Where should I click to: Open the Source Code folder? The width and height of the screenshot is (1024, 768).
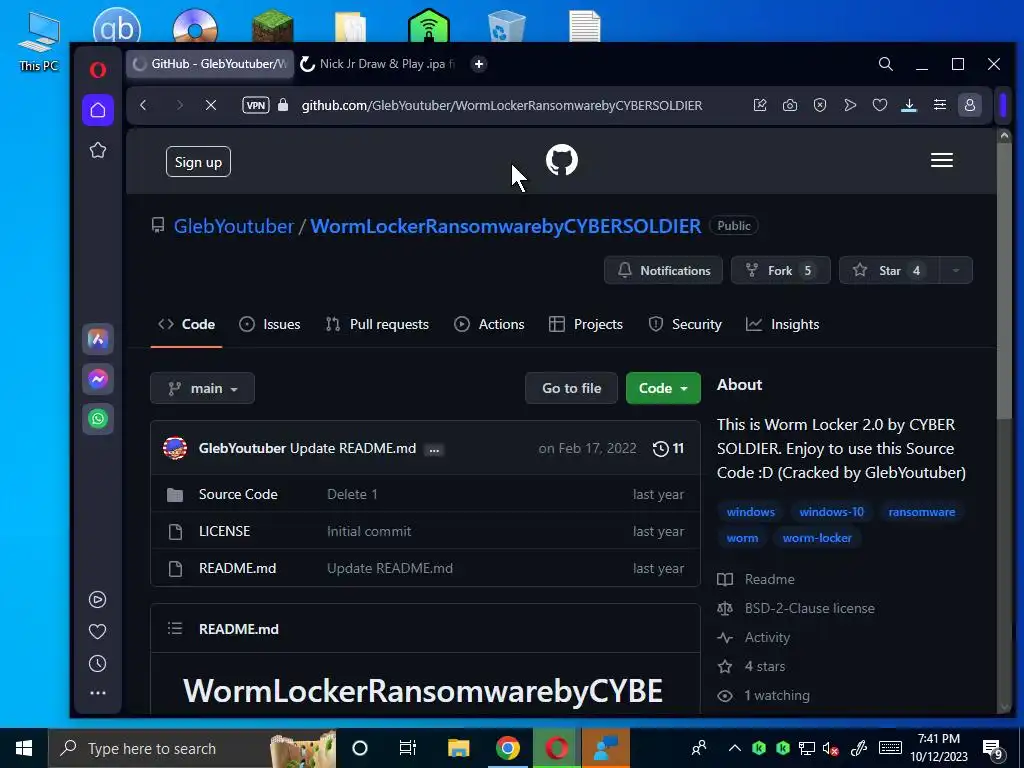click(238, 494)
